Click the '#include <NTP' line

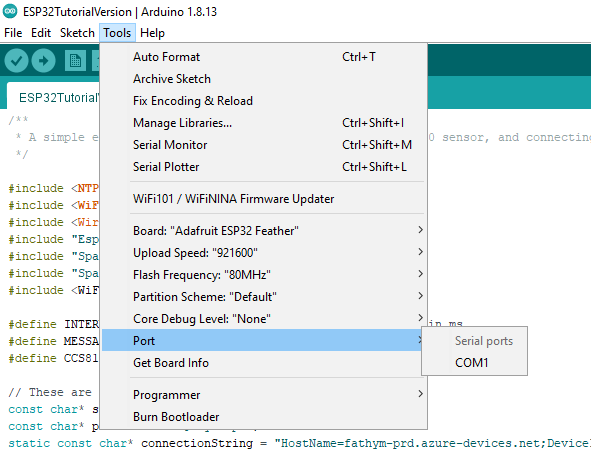[54, 188]
